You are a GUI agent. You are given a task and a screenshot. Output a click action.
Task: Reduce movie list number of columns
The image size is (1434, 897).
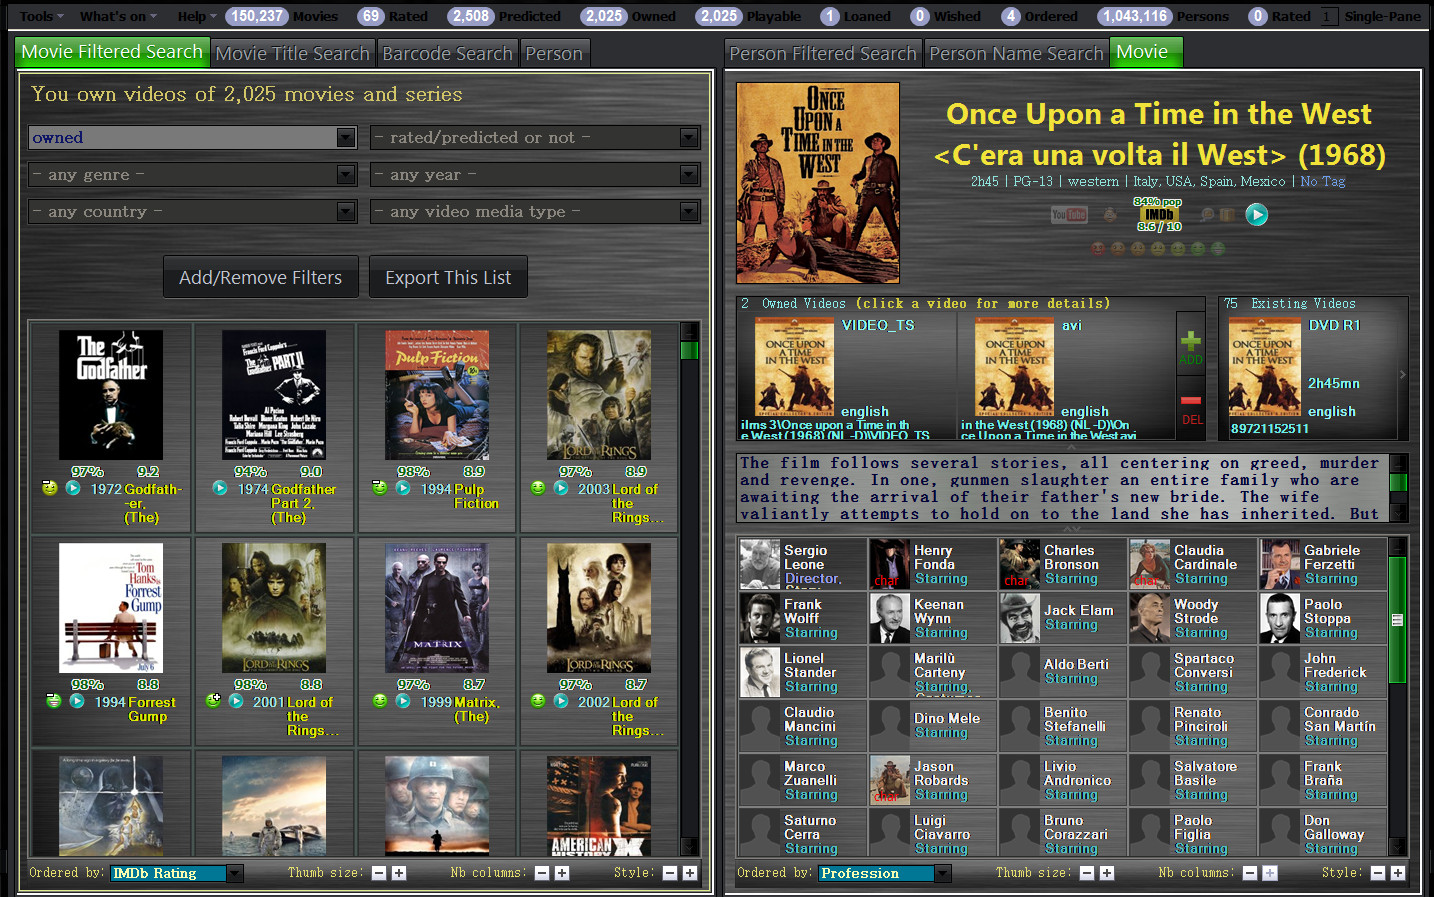tap(542, 873)
